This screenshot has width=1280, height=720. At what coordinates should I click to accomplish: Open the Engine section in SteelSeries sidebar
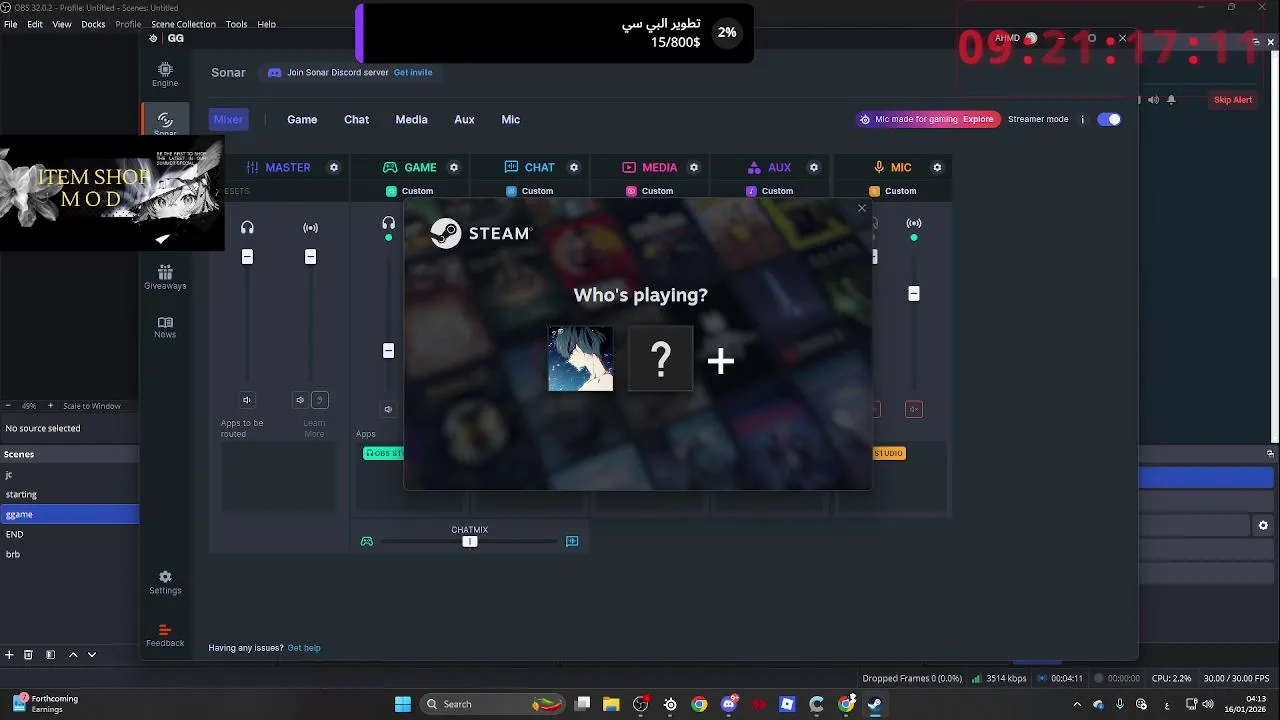[165, 74]
